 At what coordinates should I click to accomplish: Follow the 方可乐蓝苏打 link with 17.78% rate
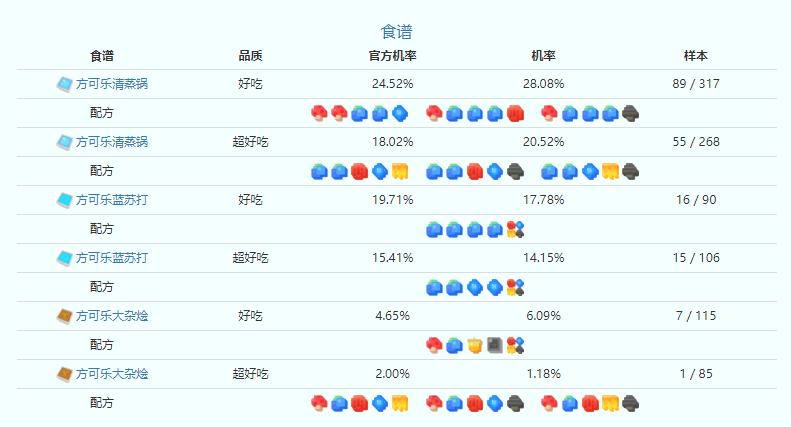click(x=112, y=200)
